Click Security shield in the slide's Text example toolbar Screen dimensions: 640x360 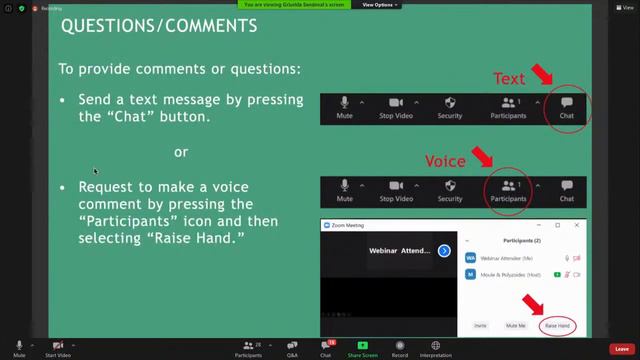tap(450, 108)
